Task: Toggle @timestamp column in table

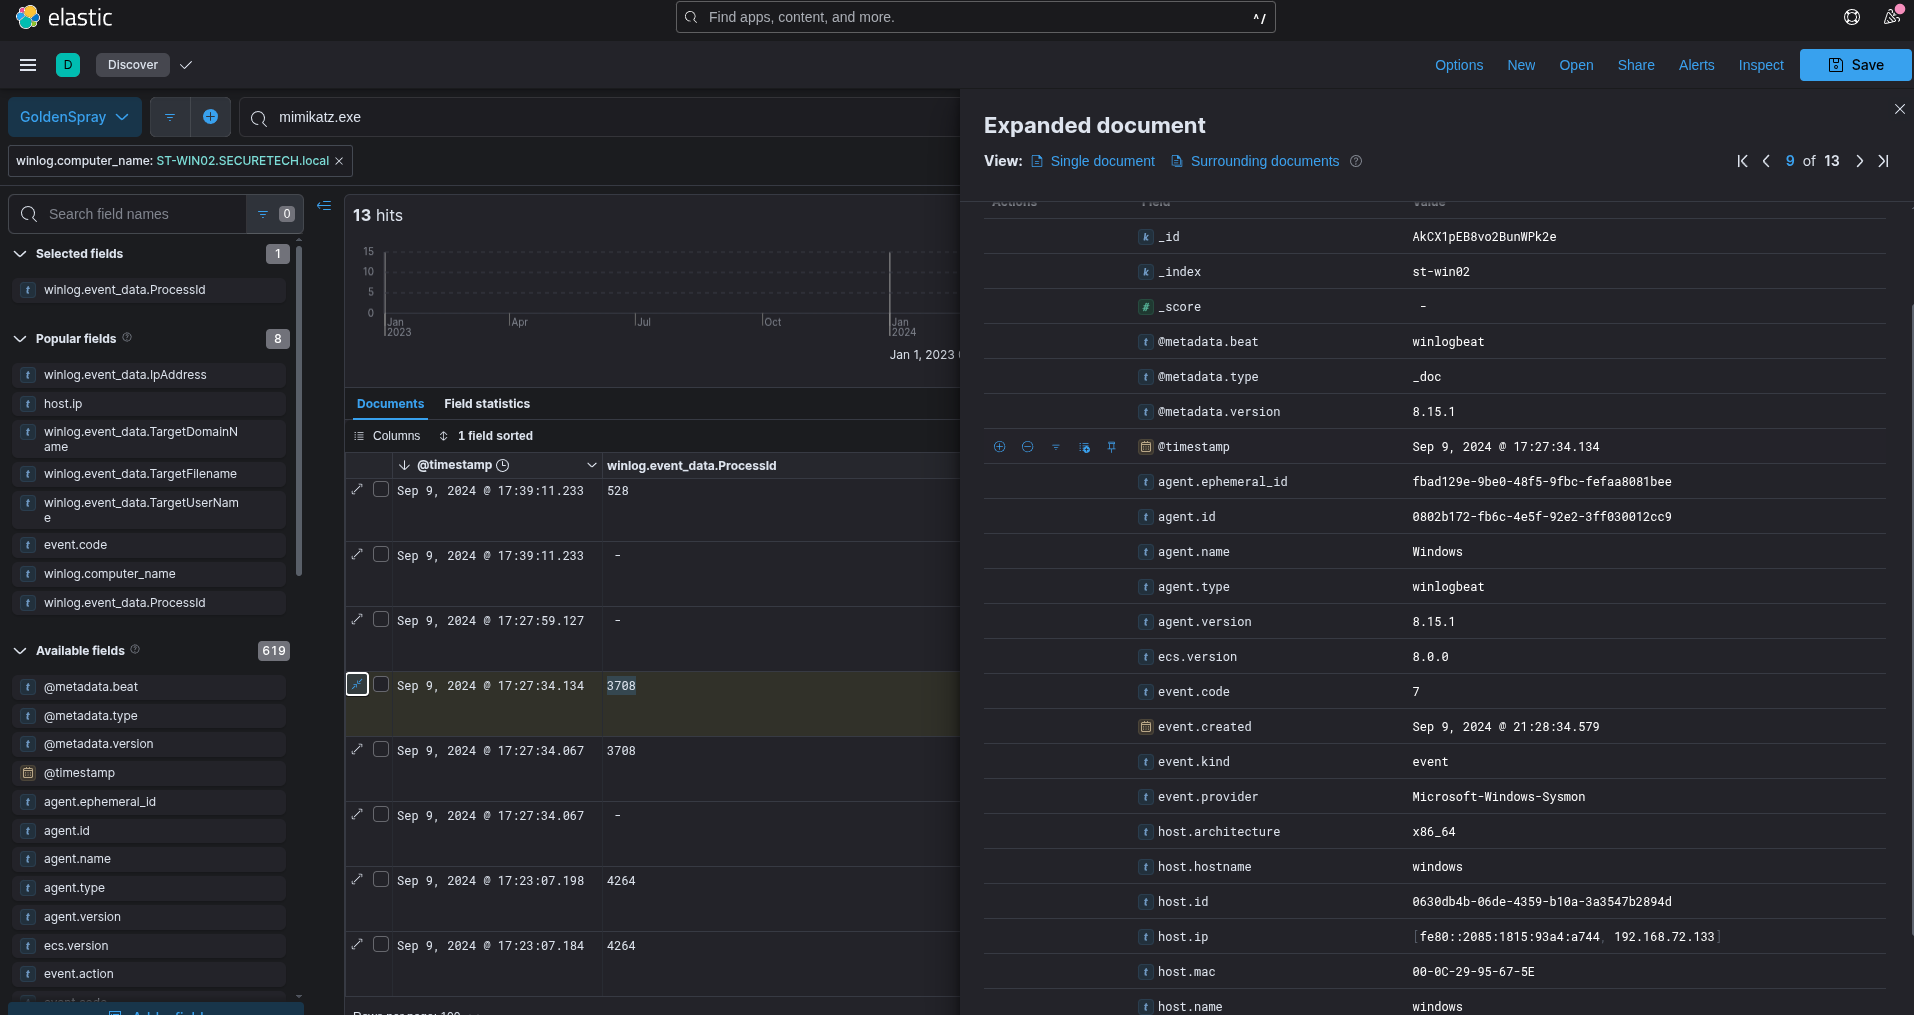Action: 1084,447
